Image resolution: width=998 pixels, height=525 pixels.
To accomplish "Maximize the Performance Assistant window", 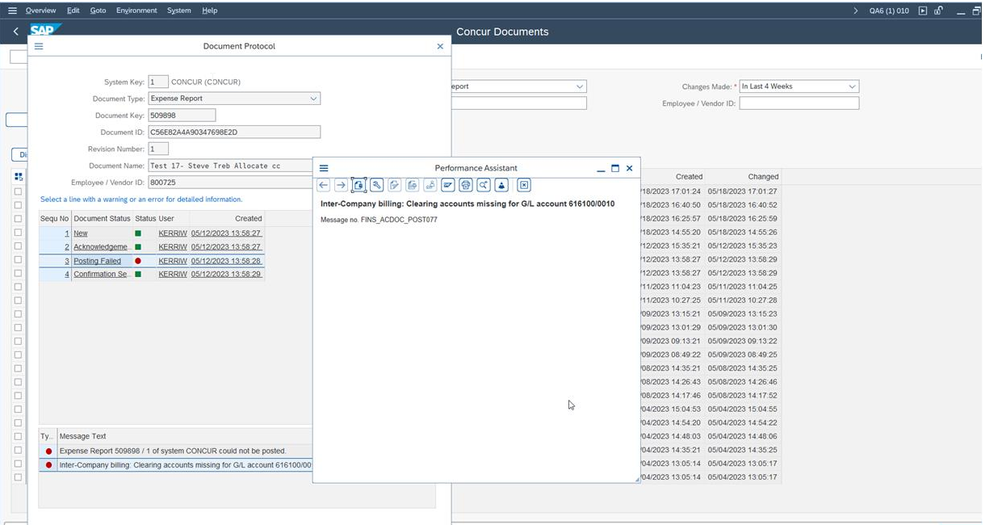I will (x=615, y=168).
